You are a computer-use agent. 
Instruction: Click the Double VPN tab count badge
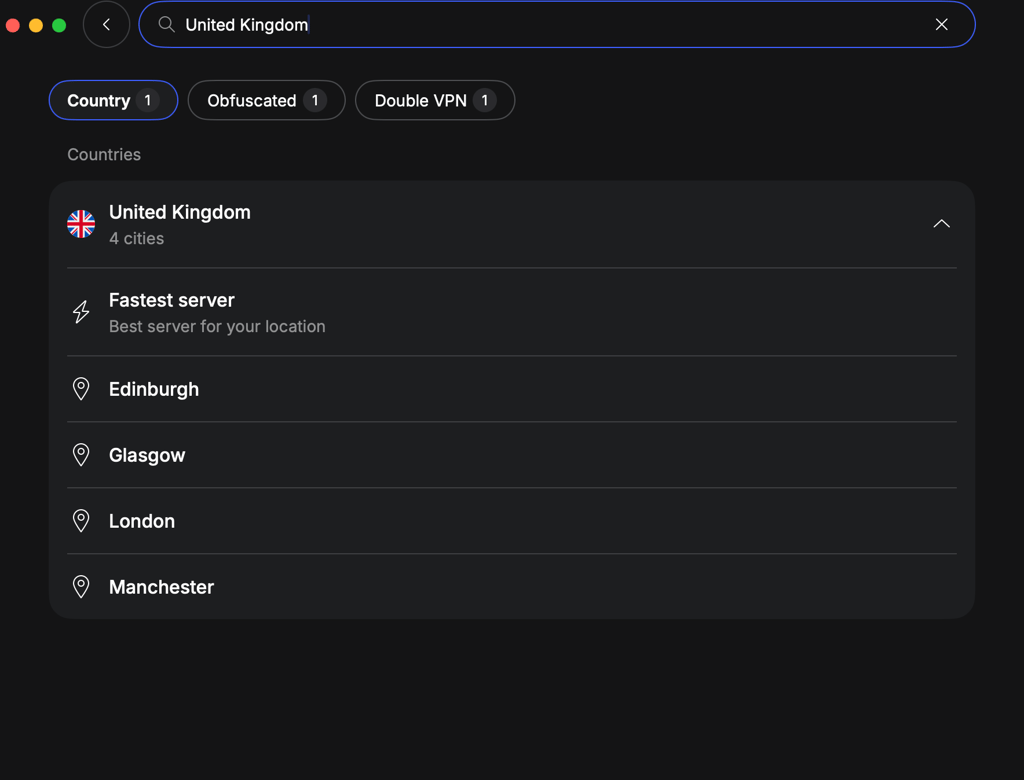(485, 101)
